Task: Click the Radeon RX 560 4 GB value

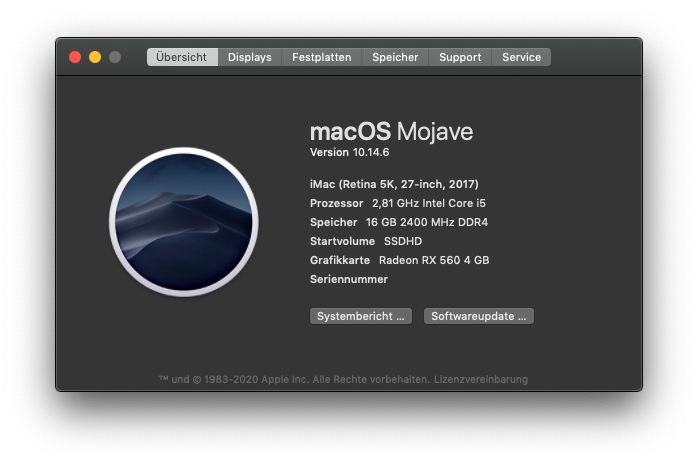Action: click(x=434, y=260)
